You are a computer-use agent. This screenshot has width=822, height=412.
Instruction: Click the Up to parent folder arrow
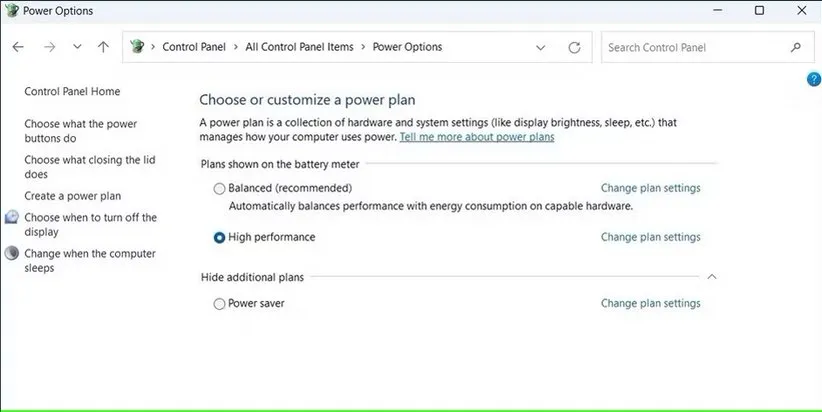click(x=104, y=47)
